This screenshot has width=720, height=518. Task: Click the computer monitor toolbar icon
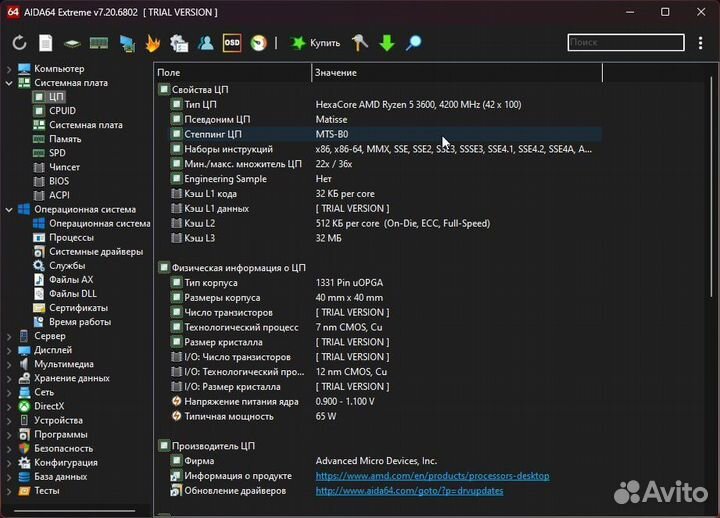coord(127,43)
